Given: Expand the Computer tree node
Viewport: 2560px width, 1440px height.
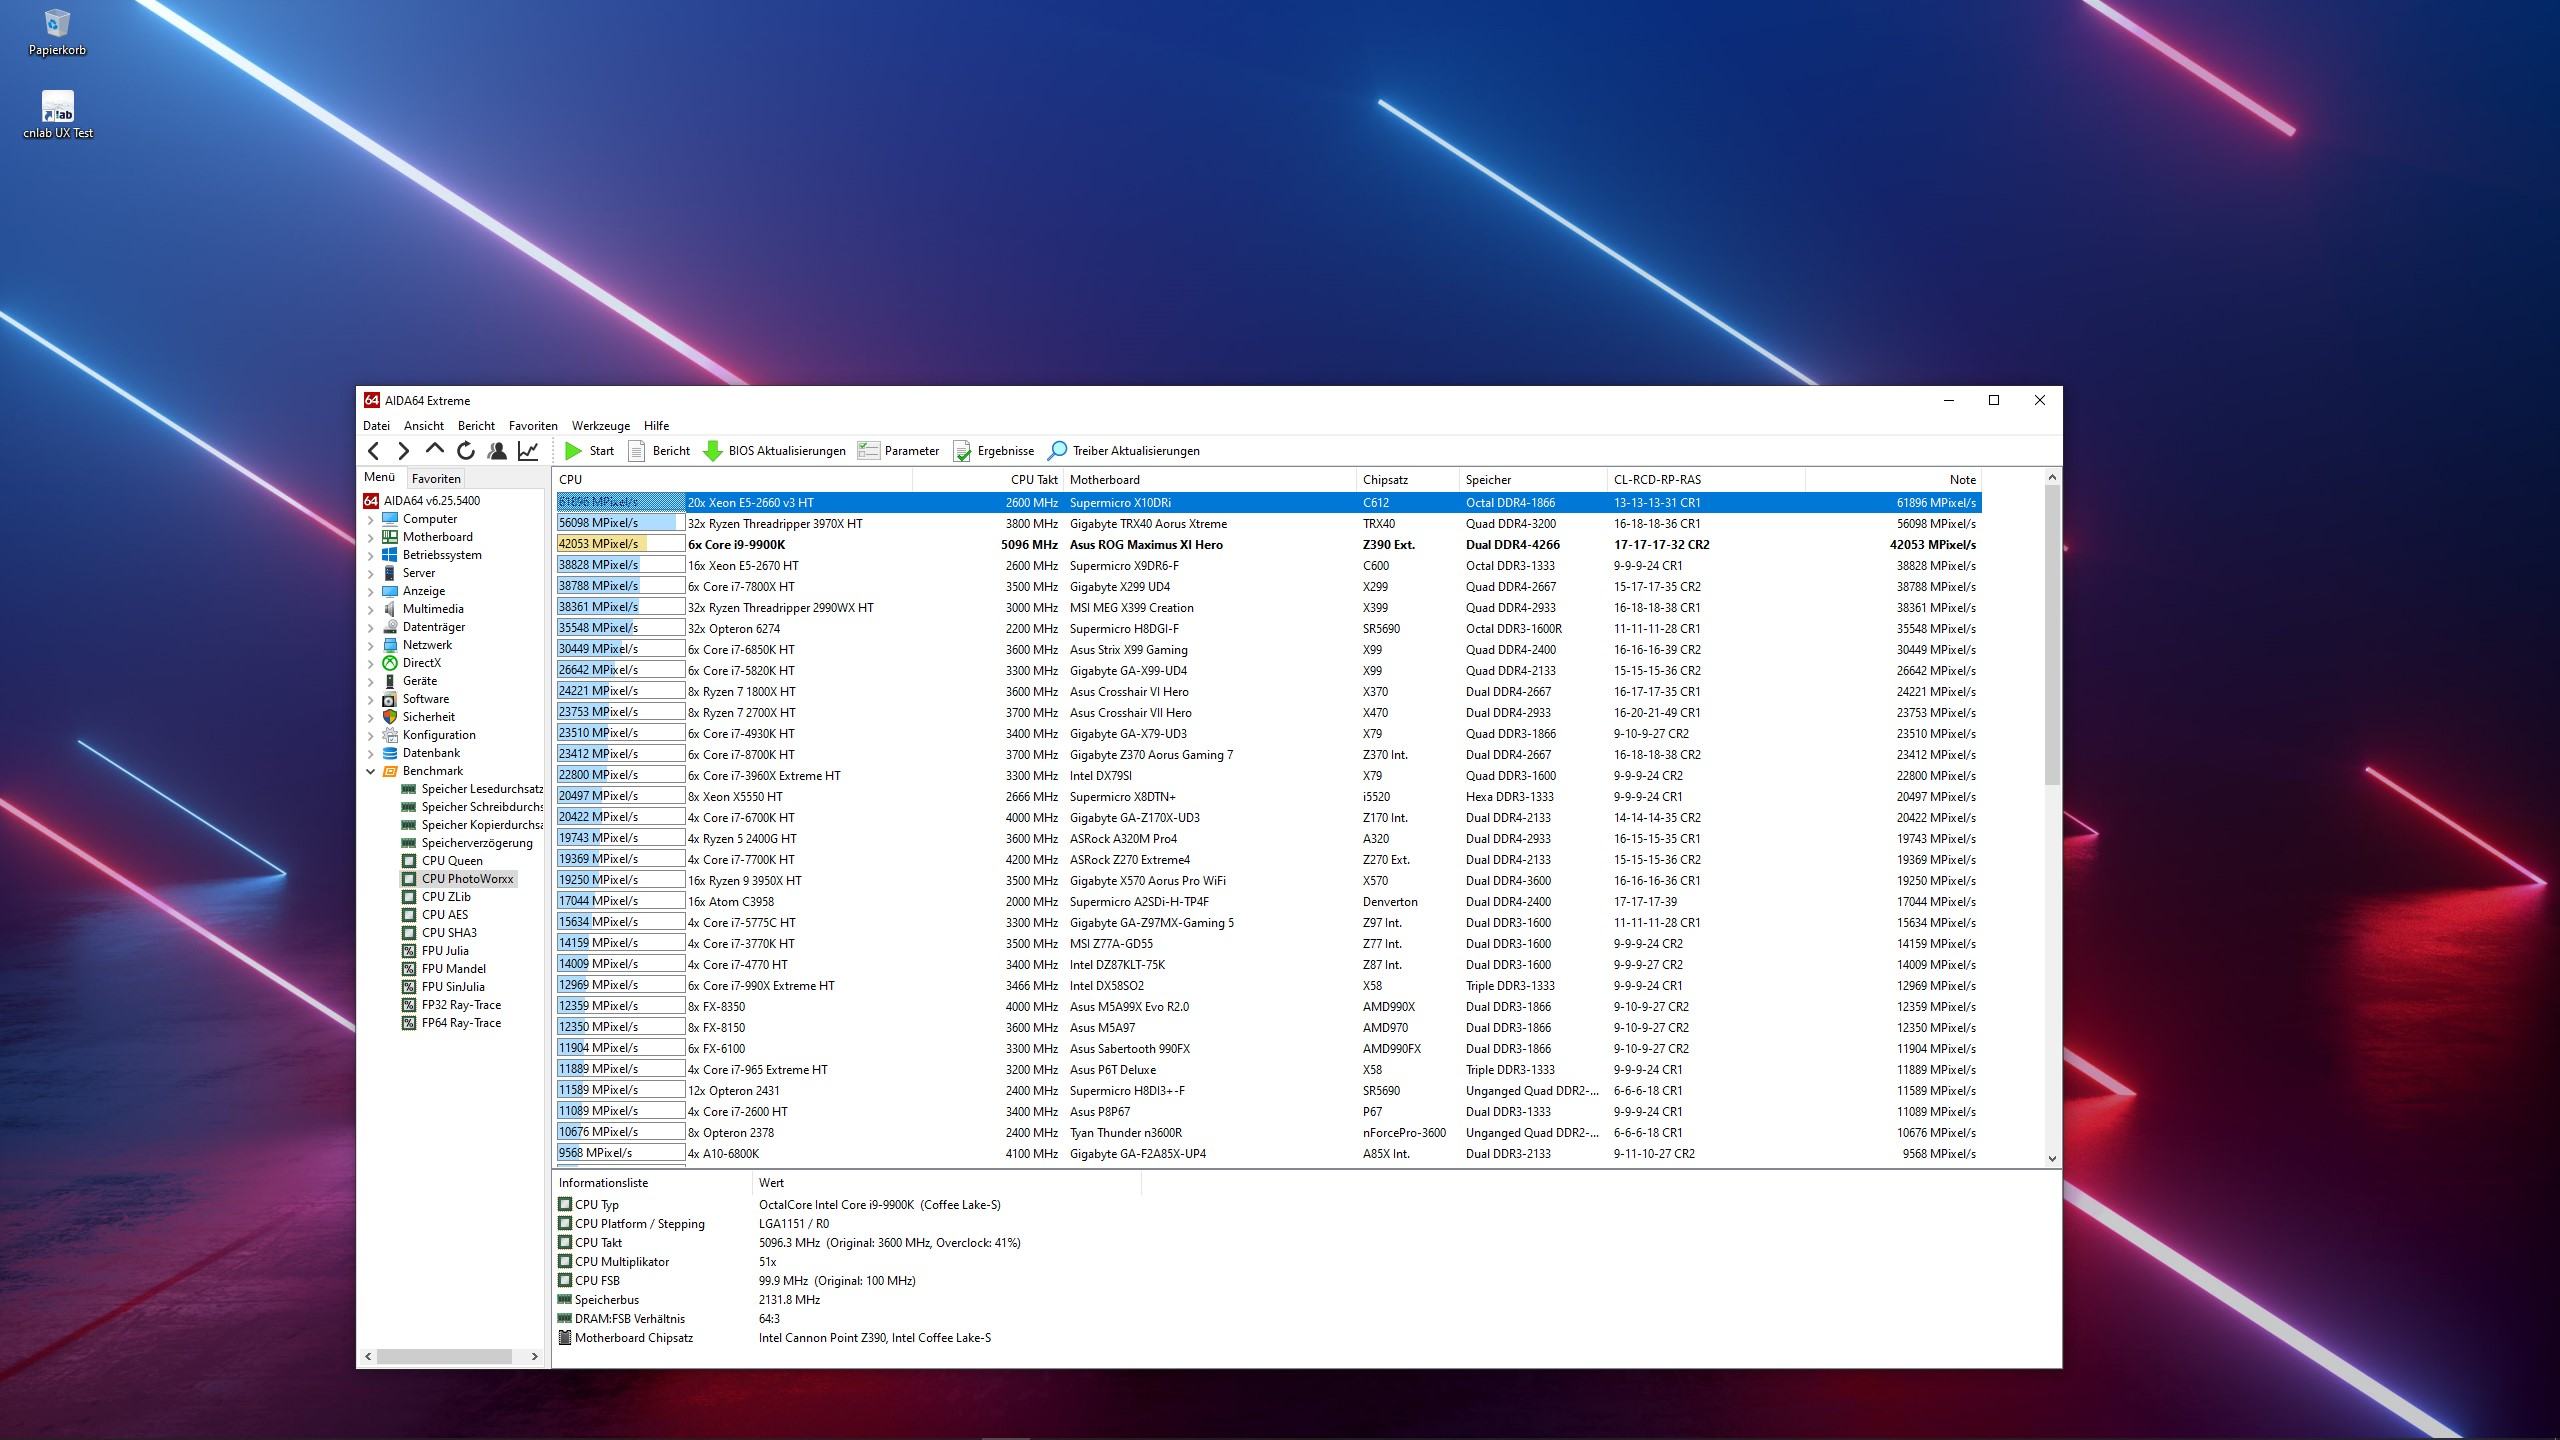Looking at the screenshot, I should (x=370, y=519).
